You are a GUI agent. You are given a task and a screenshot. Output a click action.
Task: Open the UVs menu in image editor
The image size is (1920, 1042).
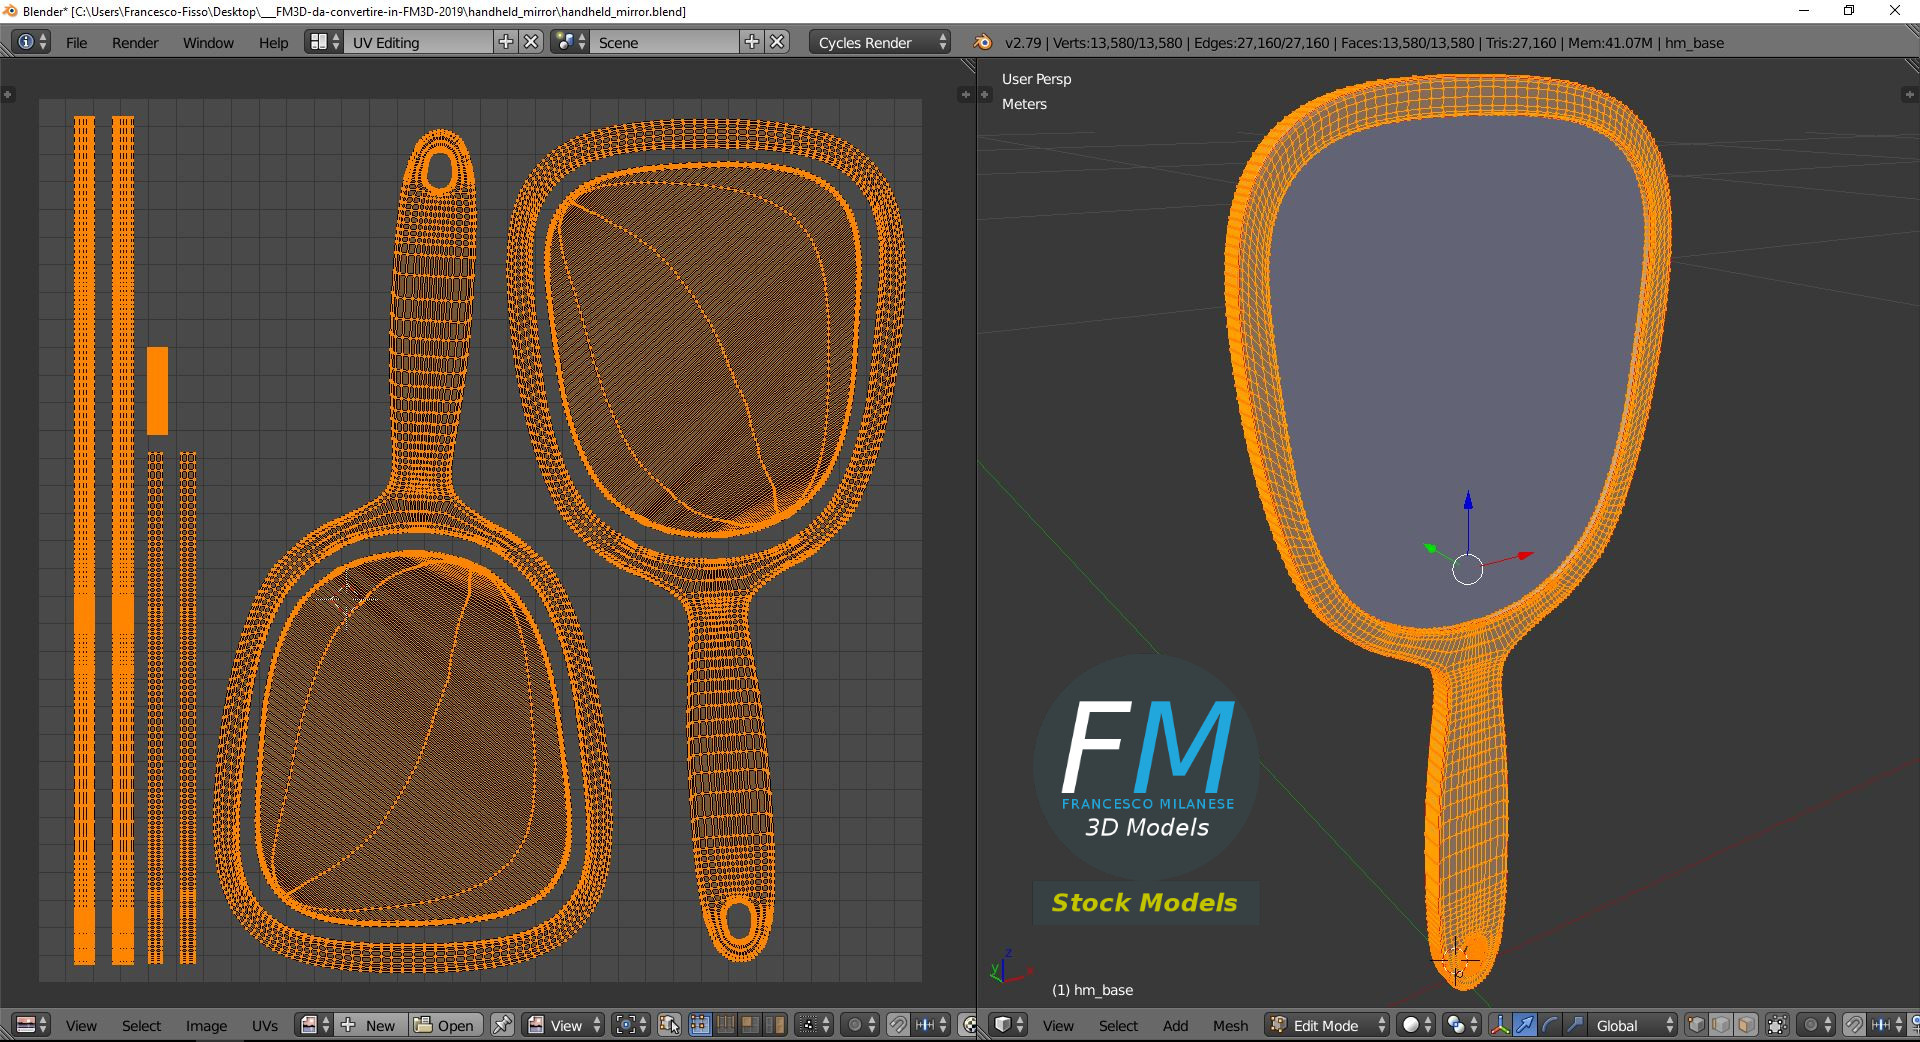(x=265, y=1026)
